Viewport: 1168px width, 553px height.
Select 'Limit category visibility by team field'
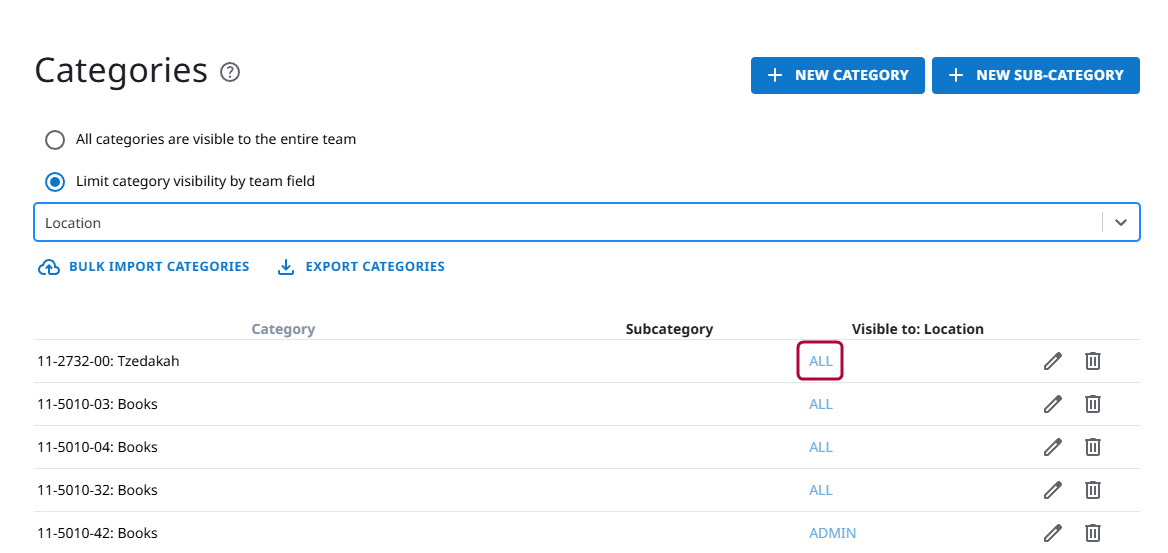tap(56, 182)
